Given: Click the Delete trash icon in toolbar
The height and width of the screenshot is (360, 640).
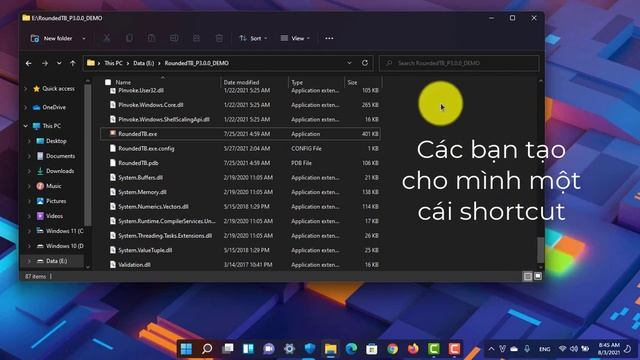Looking at the screenshot, I should 219,38.
